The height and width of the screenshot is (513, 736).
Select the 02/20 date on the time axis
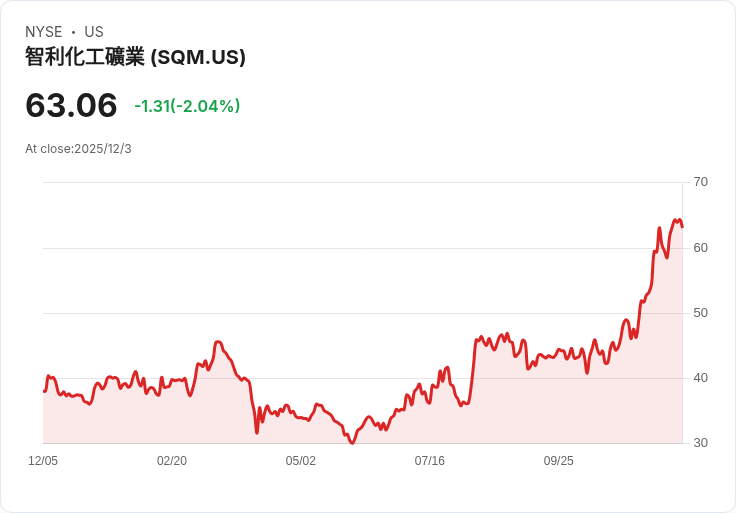(x=172, y=461)
